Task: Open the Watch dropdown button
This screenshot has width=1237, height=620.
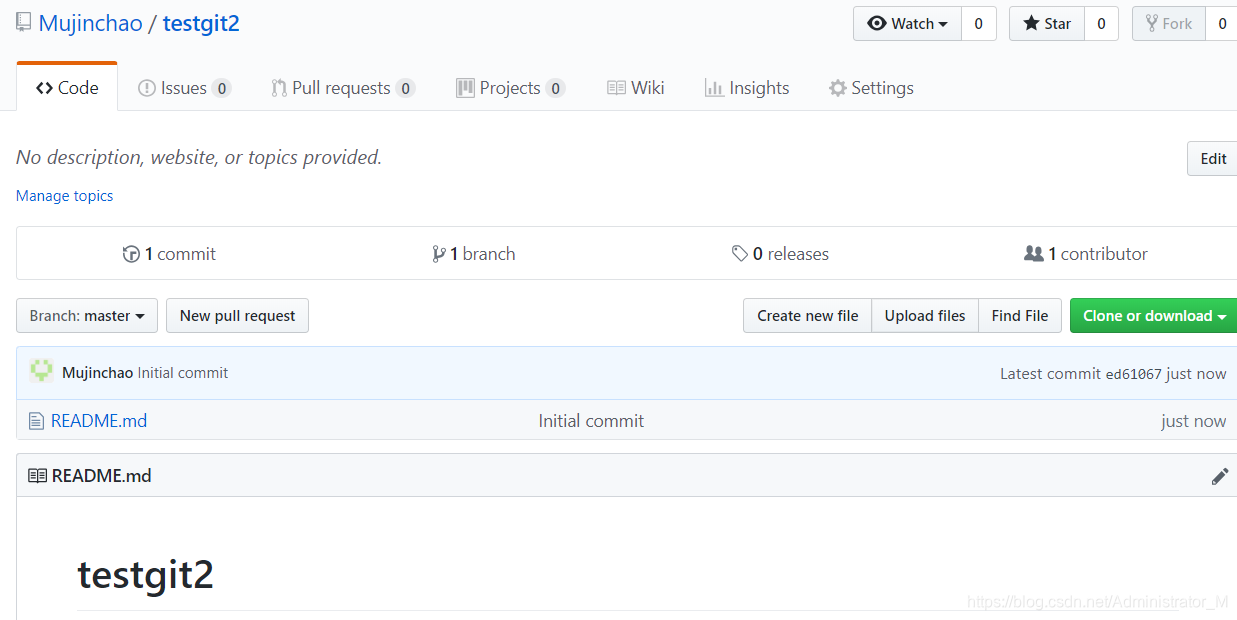Action: click(907, 24)
